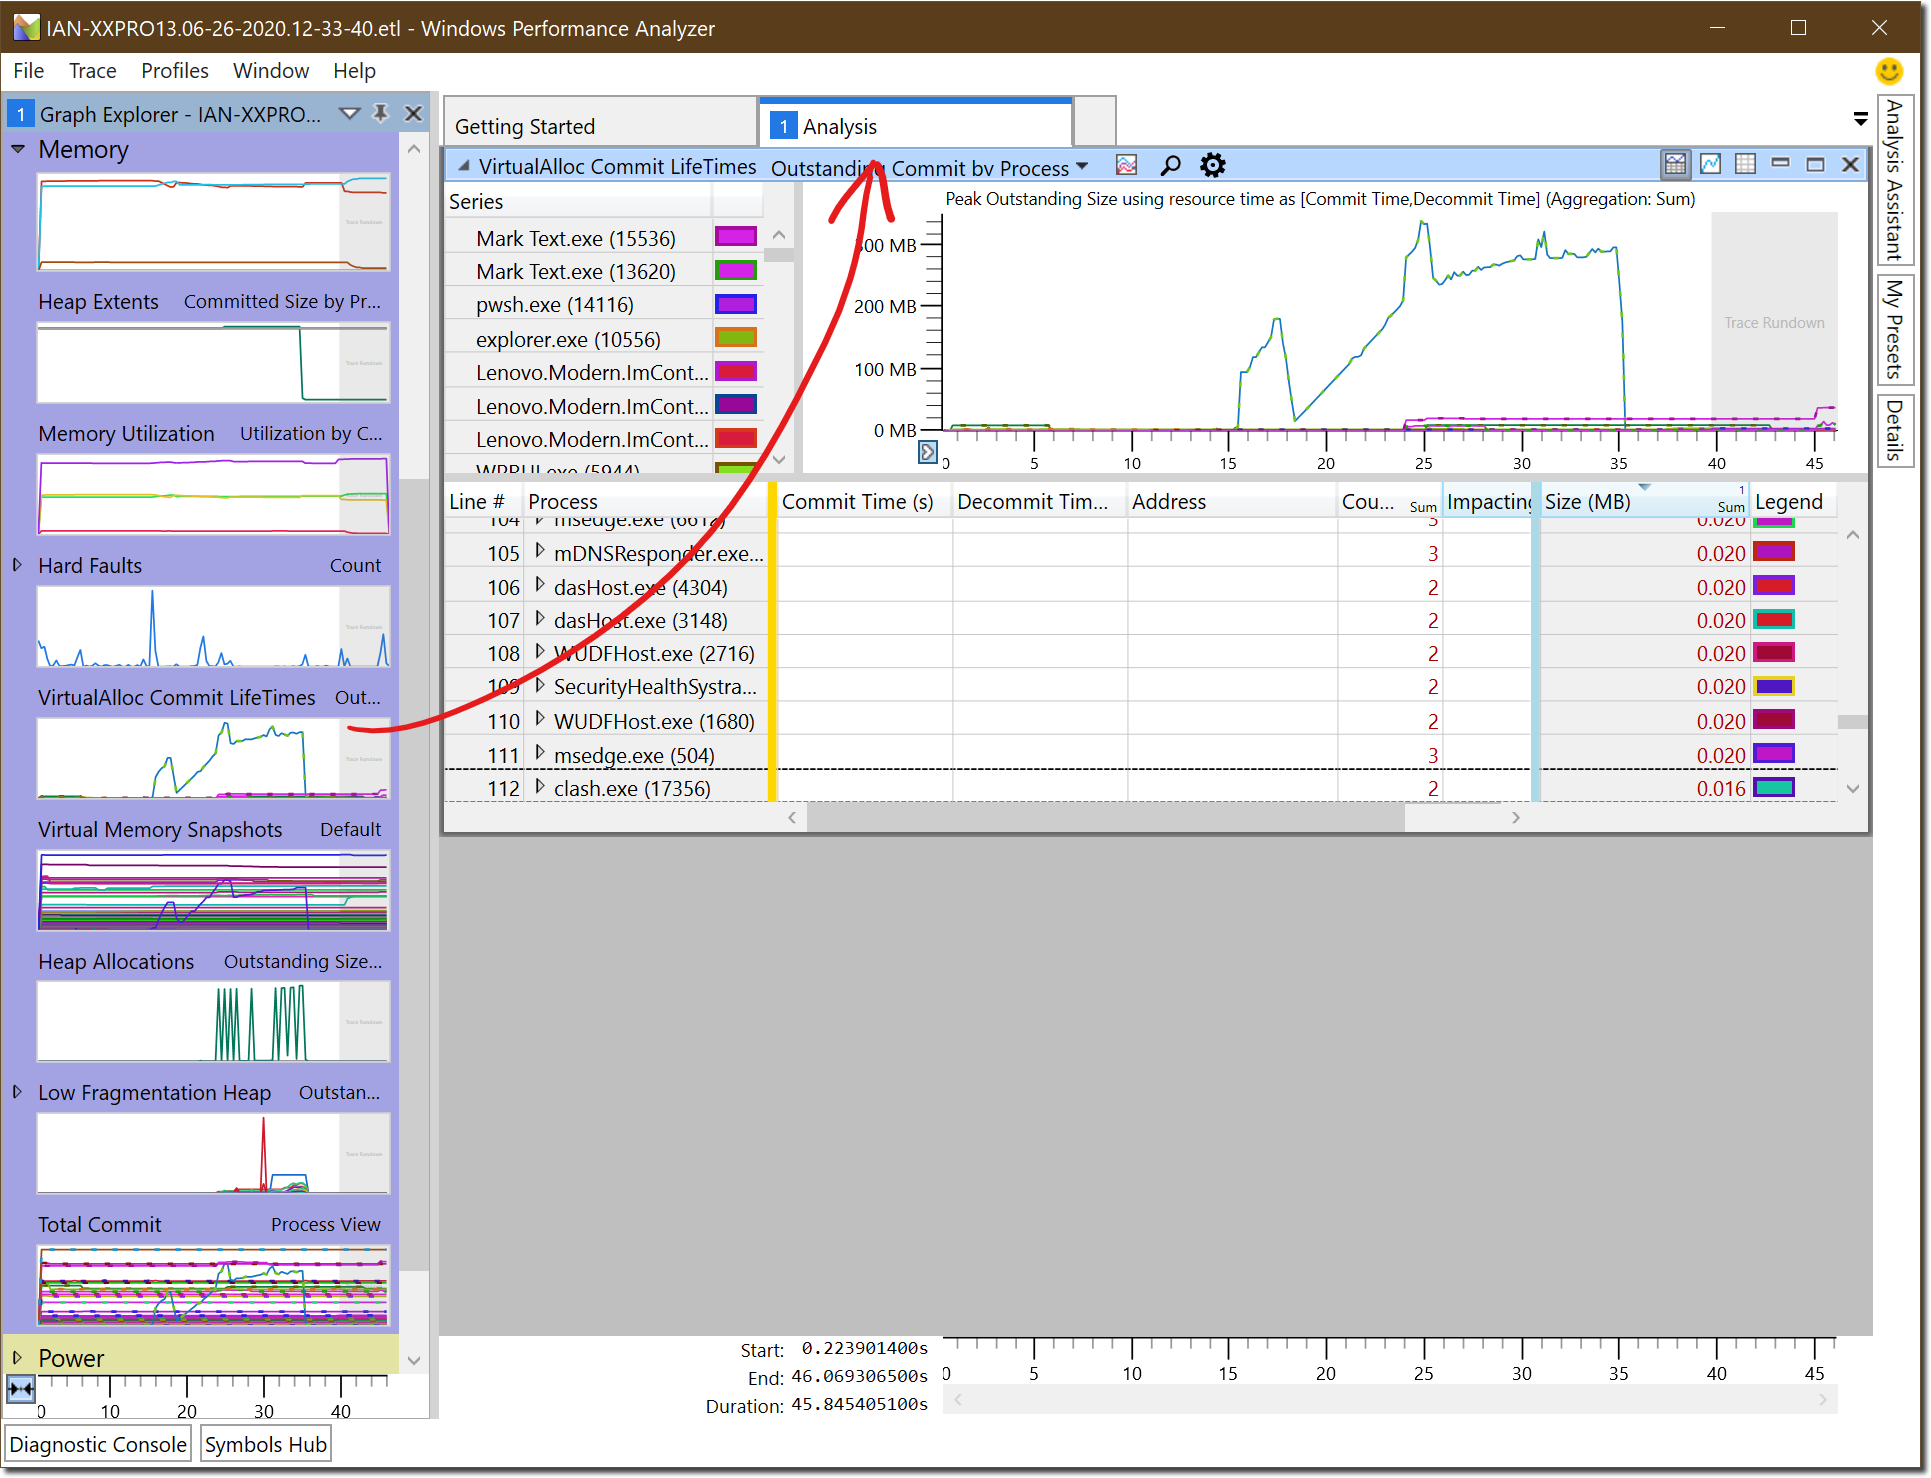Select the graph-and-table layout icon
The width and height of the screenshot is (1931, 1478).
(x=1676, y=164)
